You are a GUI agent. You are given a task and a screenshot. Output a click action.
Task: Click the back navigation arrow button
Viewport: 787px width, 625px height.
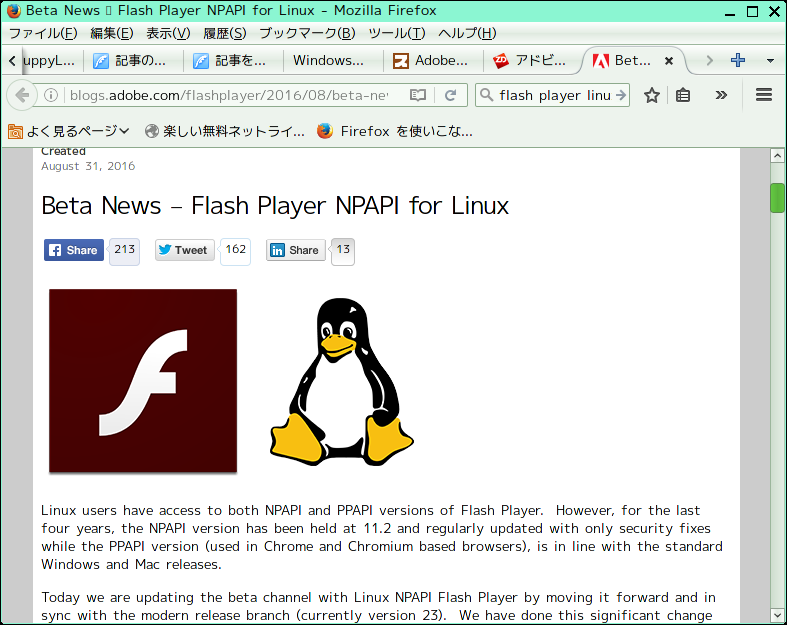pyautogui.click(x=22, y=95)
